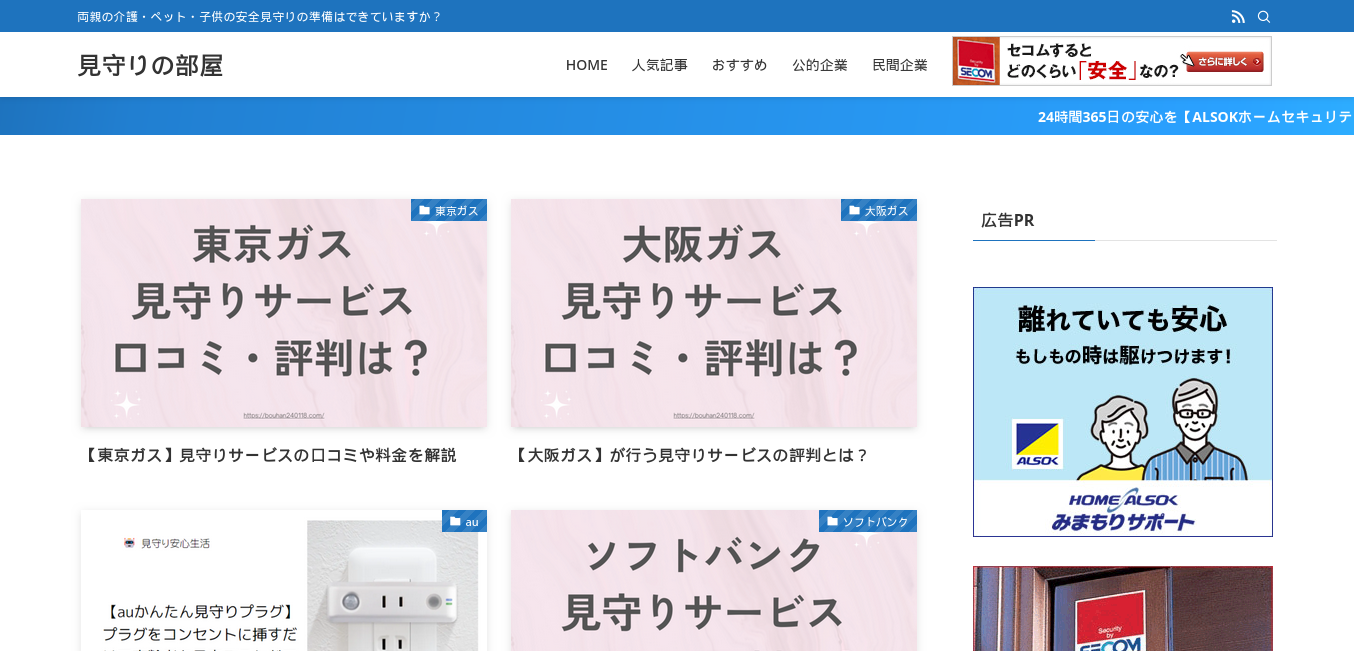
Task: Open the おすすめ menu item
Action: pos(740,65)
